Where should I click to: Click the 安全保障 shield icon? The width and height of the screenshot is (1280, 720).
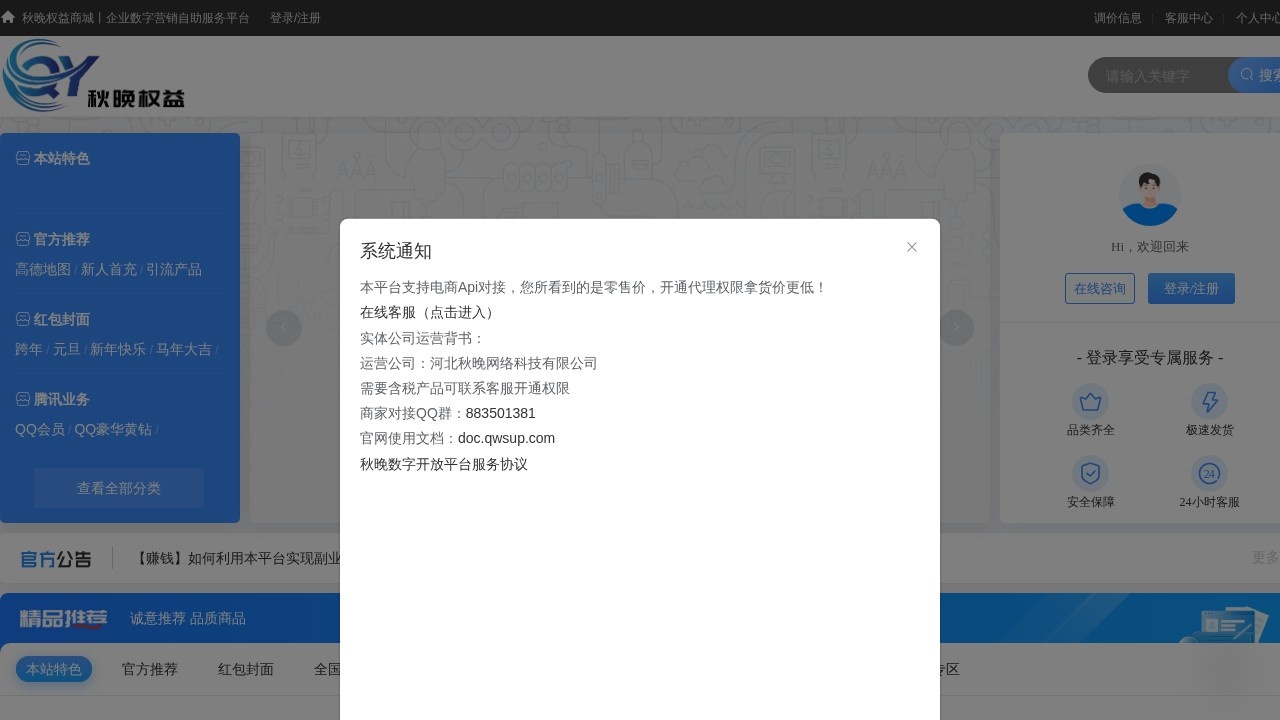tap(1090, 474)
